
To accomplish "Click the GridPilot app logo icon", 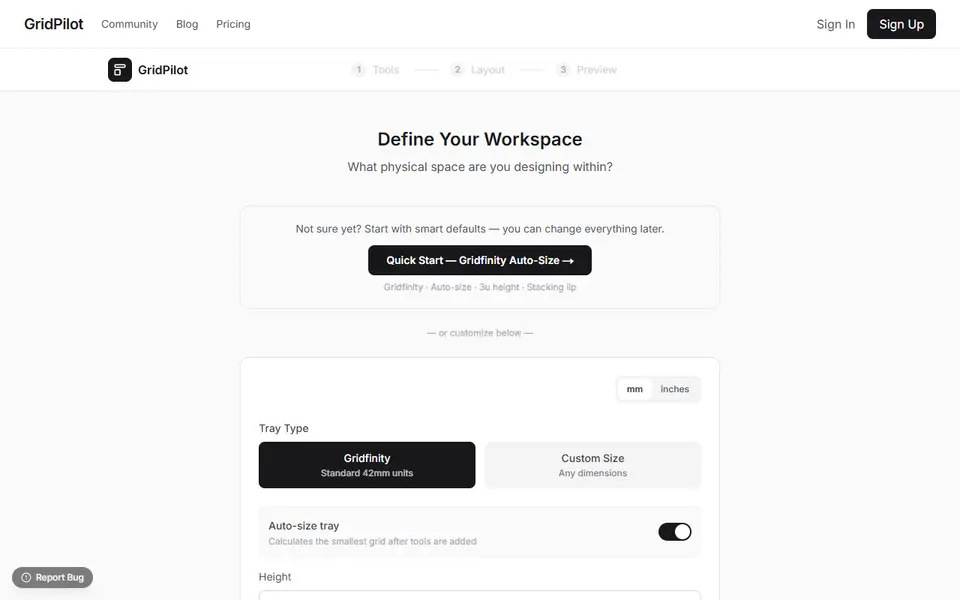I will (x=119, y=70).
